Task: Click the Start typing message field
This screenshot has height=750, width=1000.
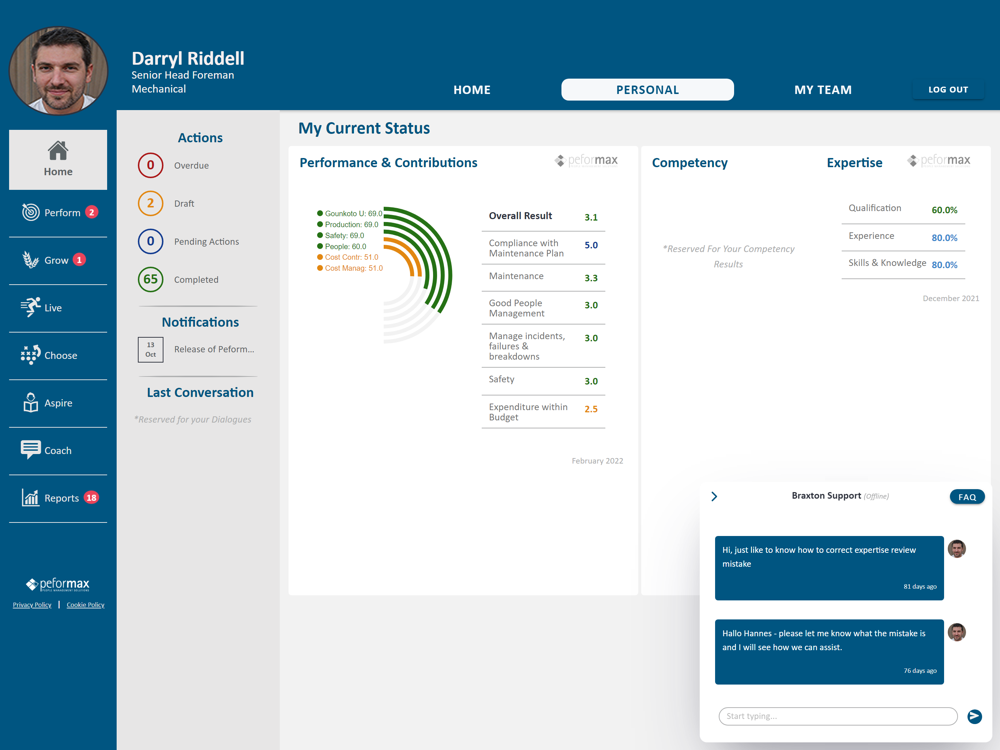Action: pos(838,716)
